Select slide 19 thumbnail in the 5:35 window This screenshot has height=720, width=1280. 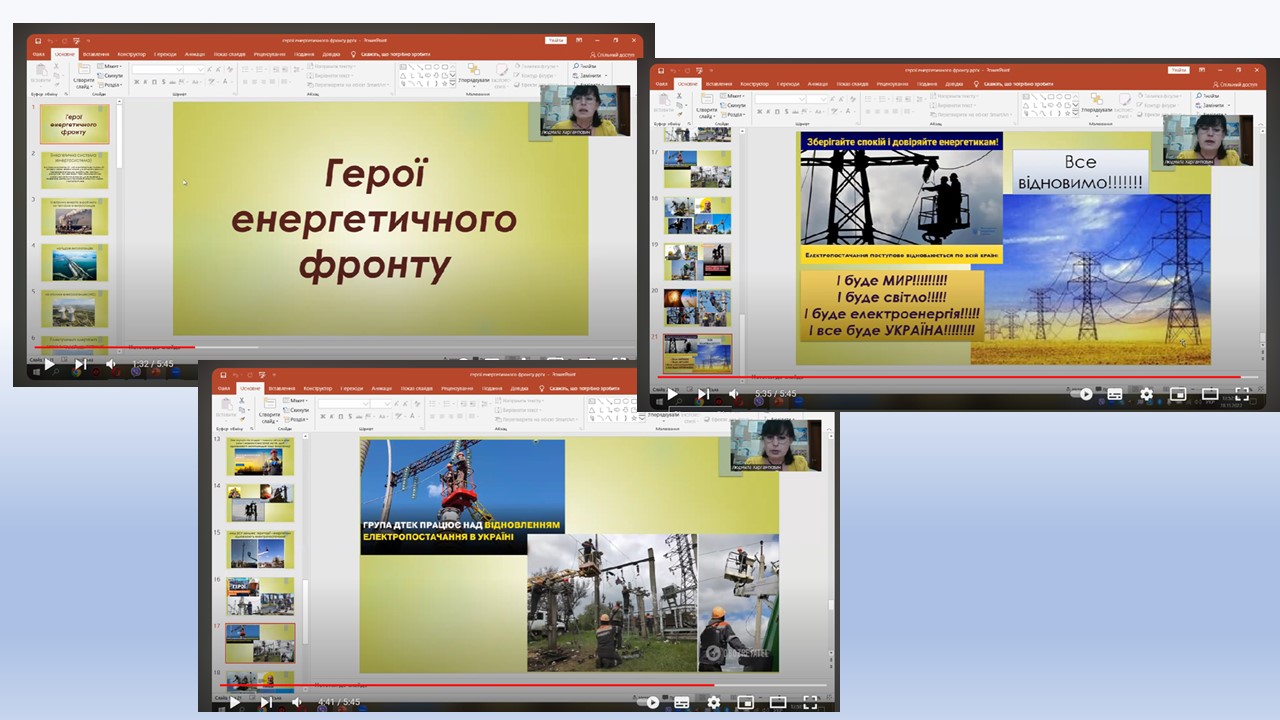(698, 262)
